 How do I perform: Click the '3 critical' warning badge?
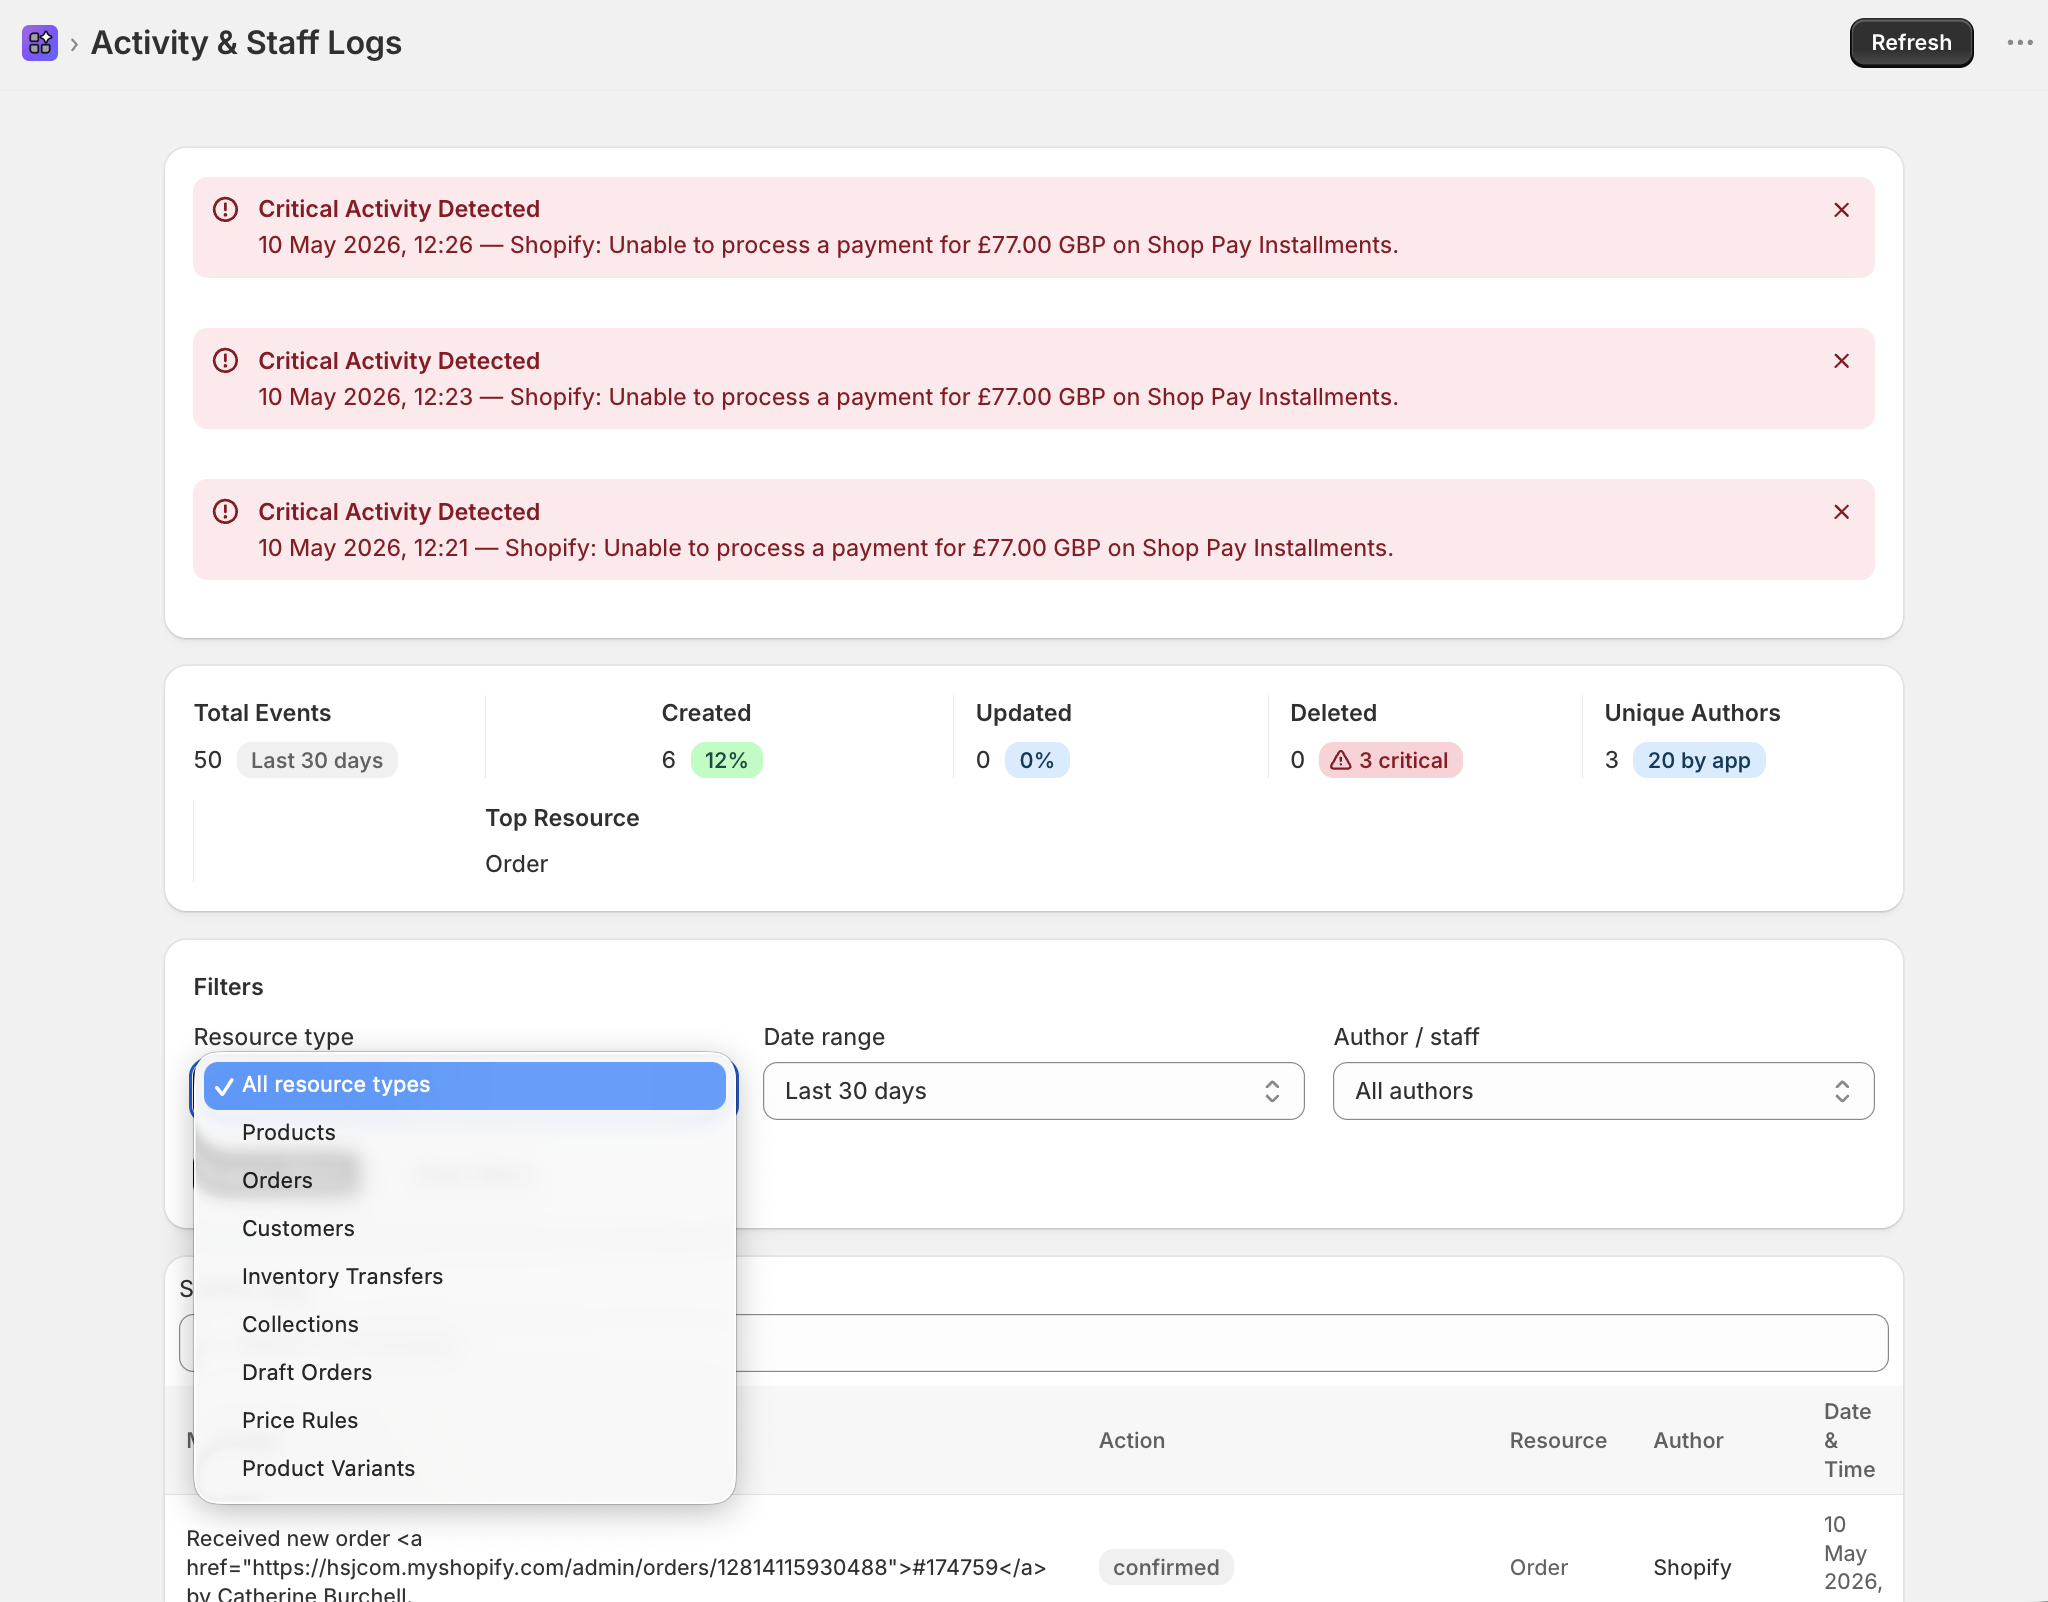(1390, 760)
